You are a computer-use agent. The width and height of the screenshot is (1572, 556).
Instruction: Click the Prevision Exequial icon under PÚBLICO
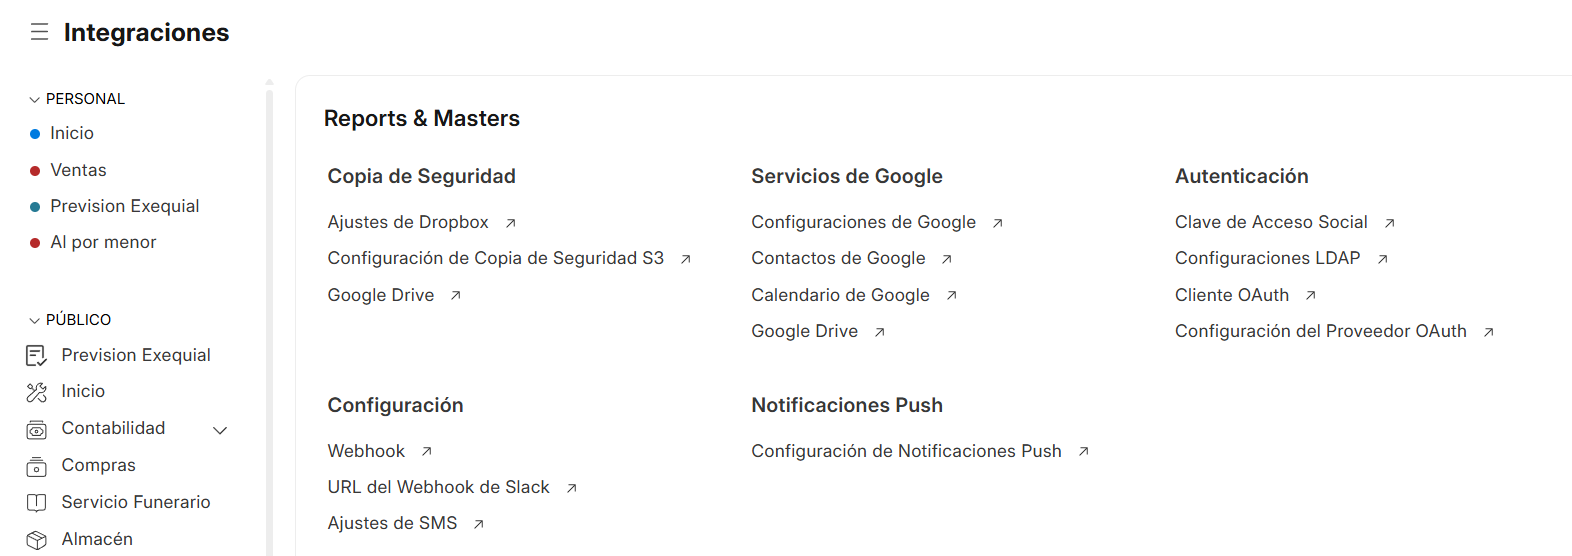tap(37, 355)
